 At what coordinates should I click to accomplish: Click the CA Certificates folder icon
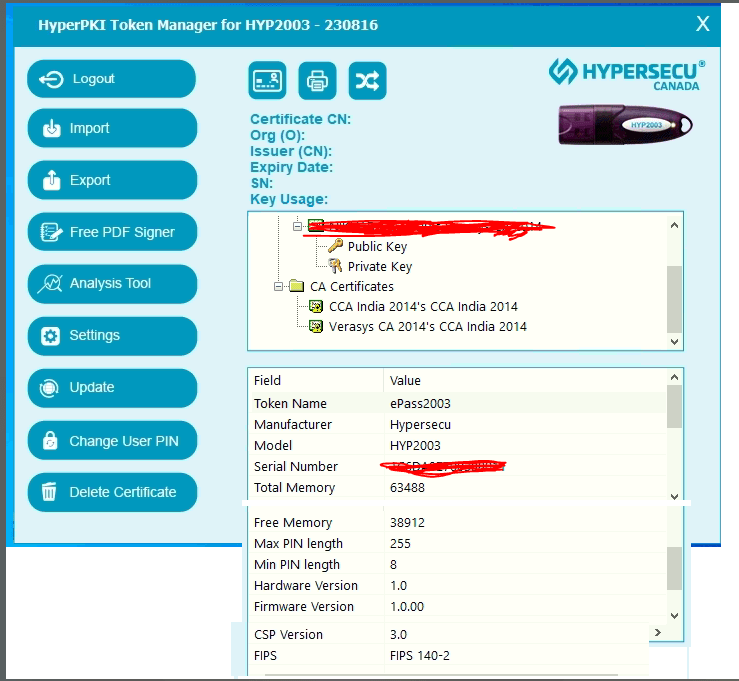(x=296, y=286)
